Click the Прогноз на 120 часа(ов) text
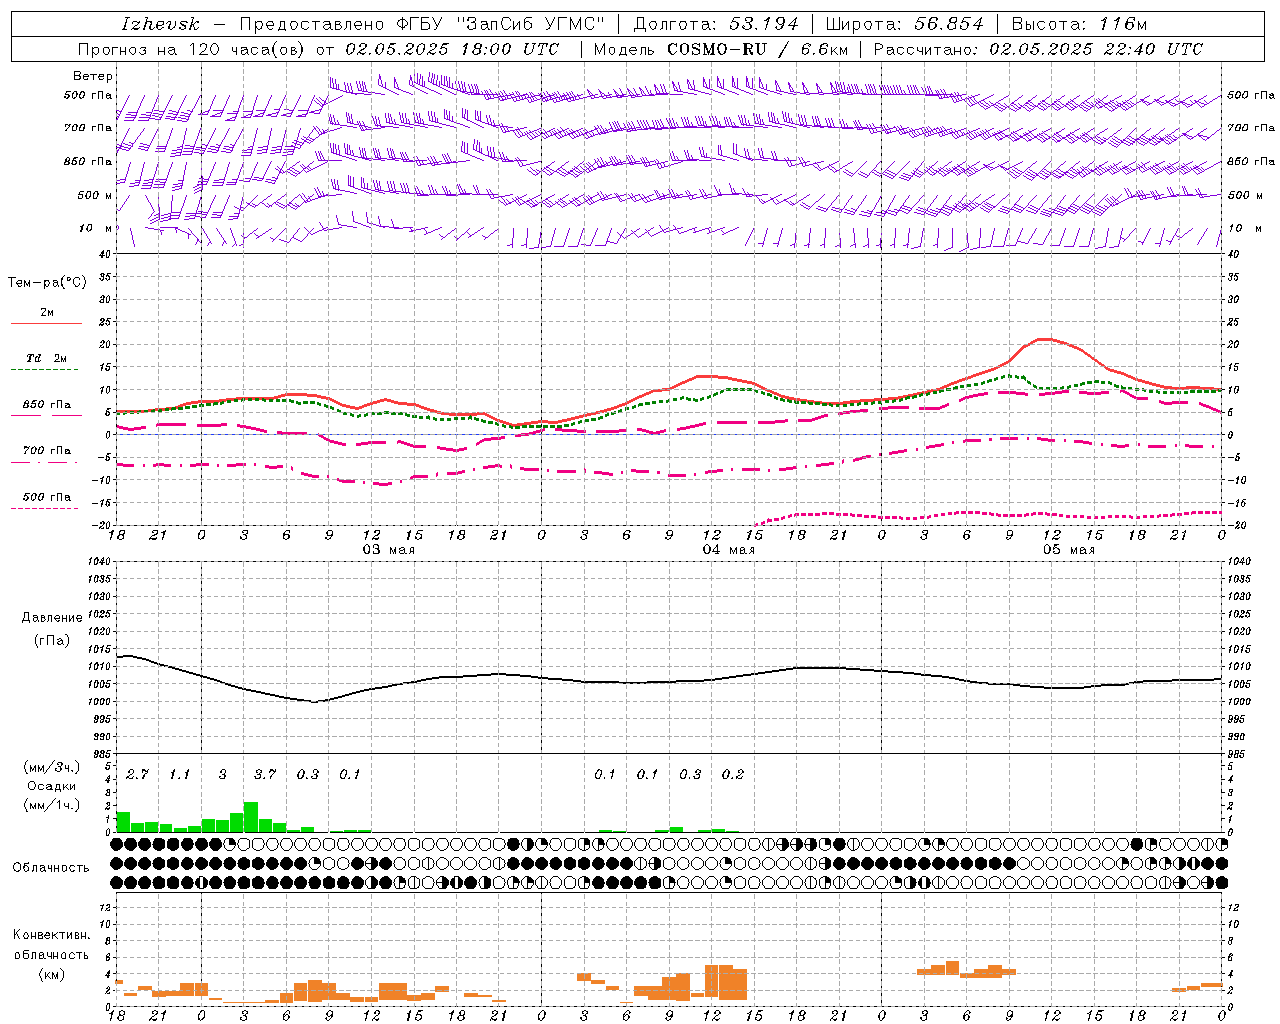 (x=192, y=49)
